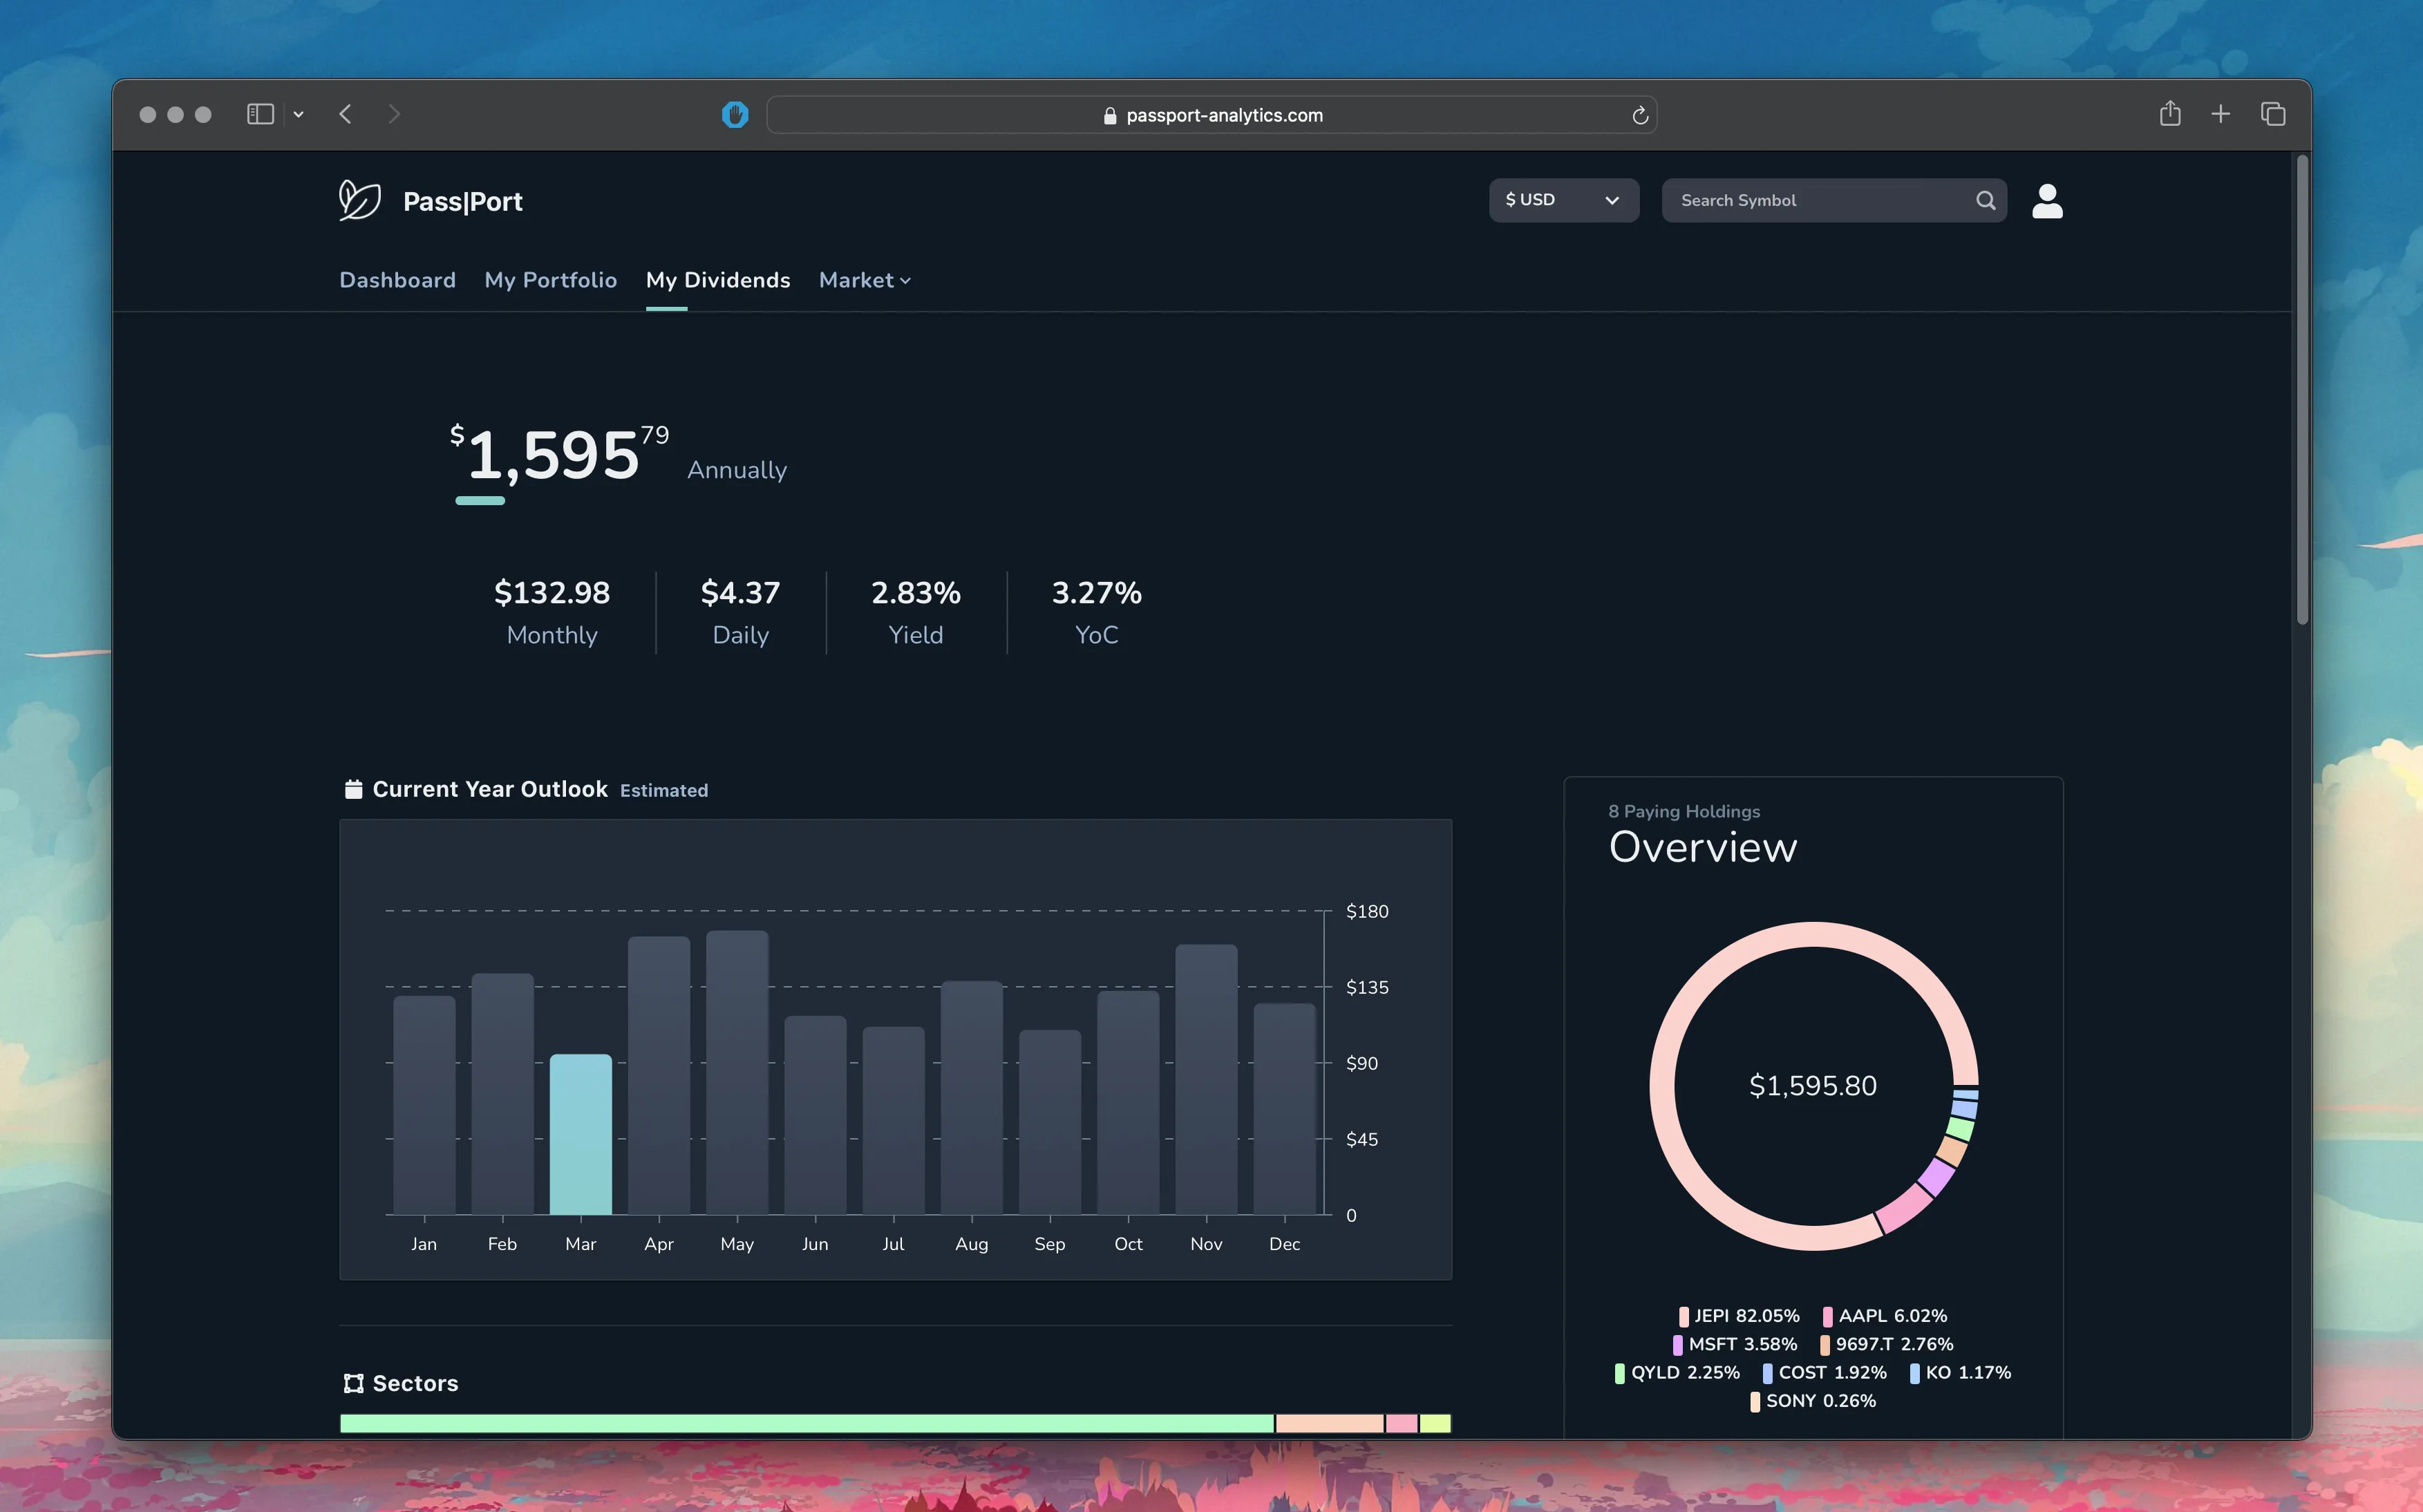Click the JEPI 82.05% legend entry
2423x1512 pixels.
(x=1739, y=1316)
